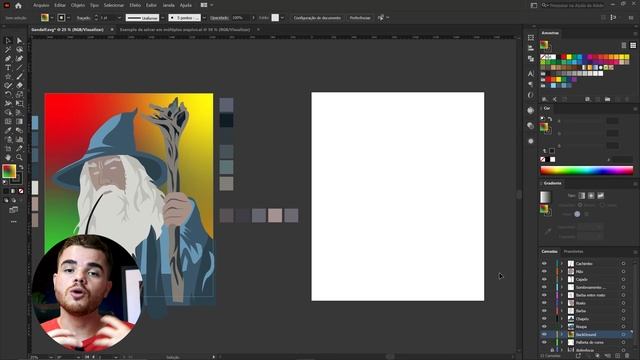Click the Home icon in top bar
The height and width of the screenshot is (360, 640).
(18, 5)
